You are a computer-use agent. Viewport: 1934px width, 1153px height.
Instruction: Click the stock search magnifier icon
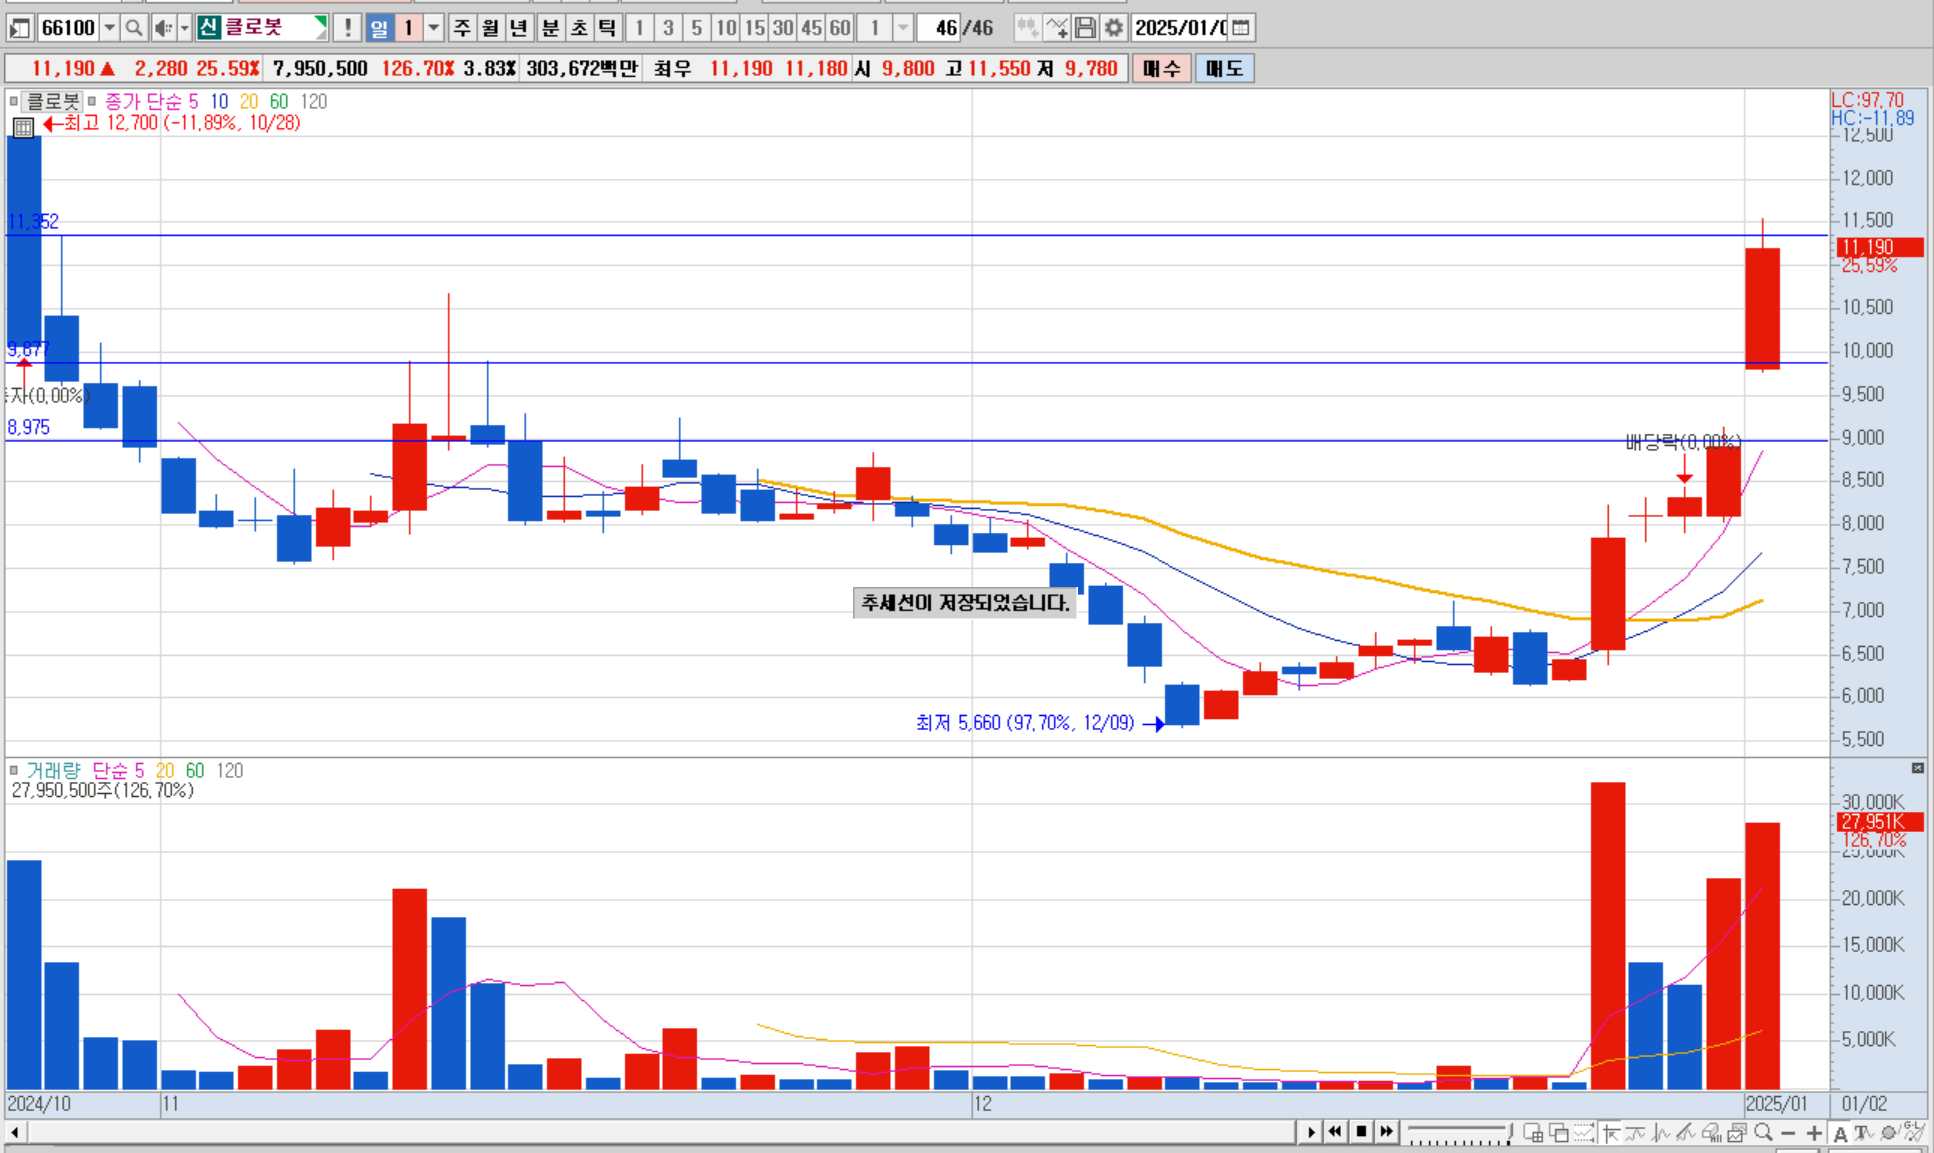[x=133, y=28]
